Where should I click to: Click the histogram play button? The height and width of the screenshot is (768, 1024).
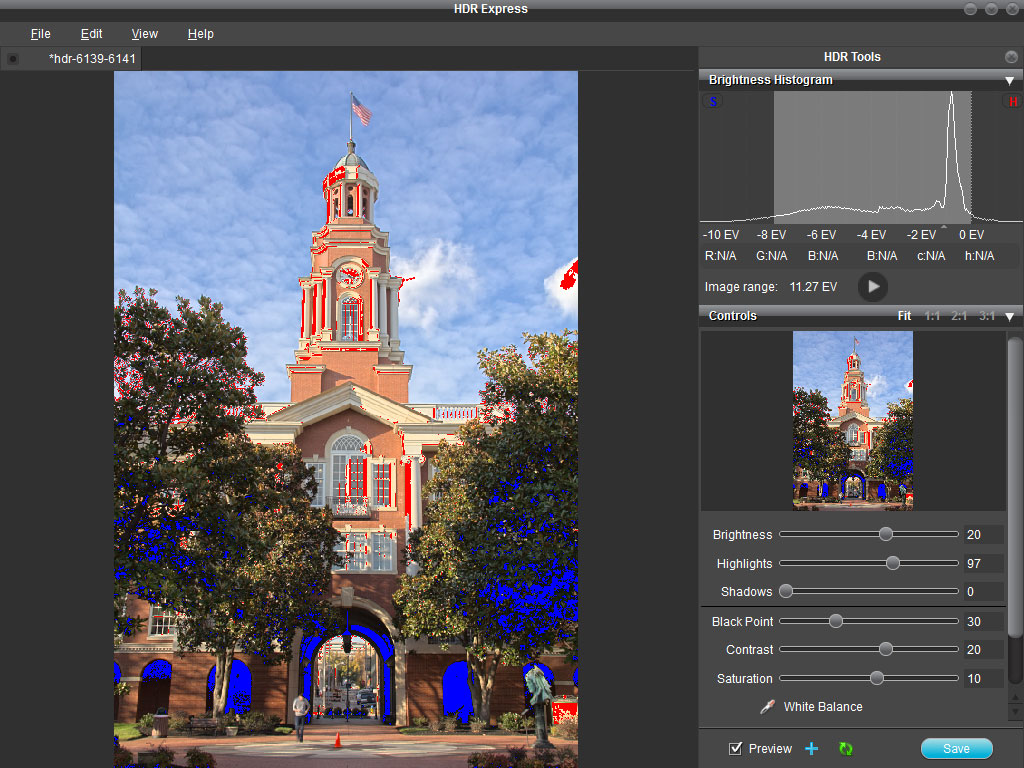tap(873, 287)
